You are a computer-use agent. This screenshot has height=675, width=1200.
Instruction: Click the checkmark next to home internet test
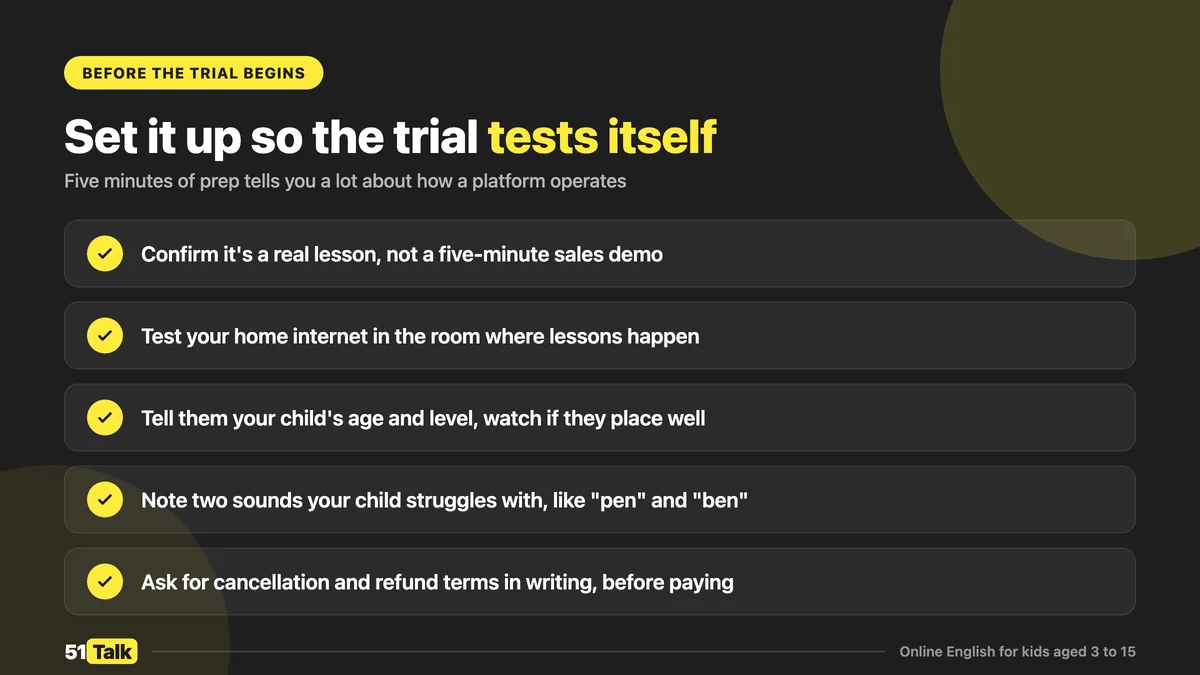[104, 336]
